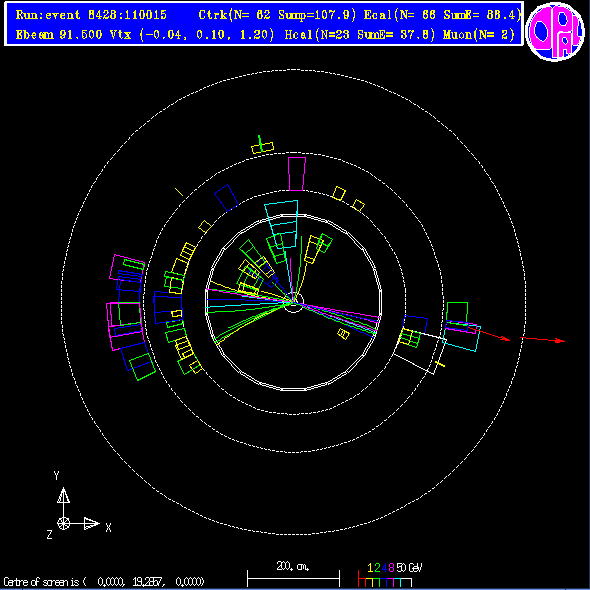
Task: Click the Z axis circle symbol
Action: click(x=63, y=523)
